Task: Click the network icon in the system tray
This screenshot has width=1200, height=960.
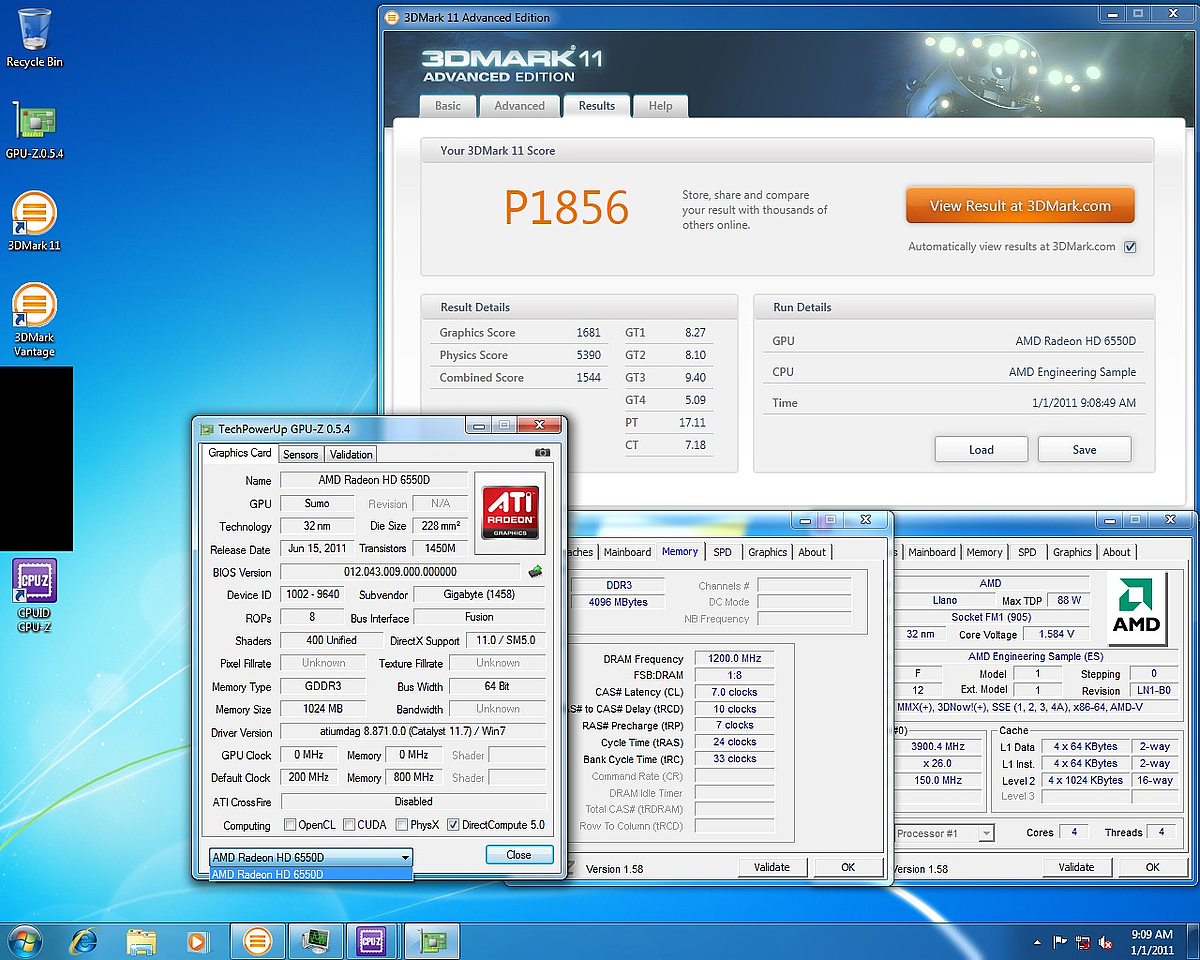Action: (1083, 942)
